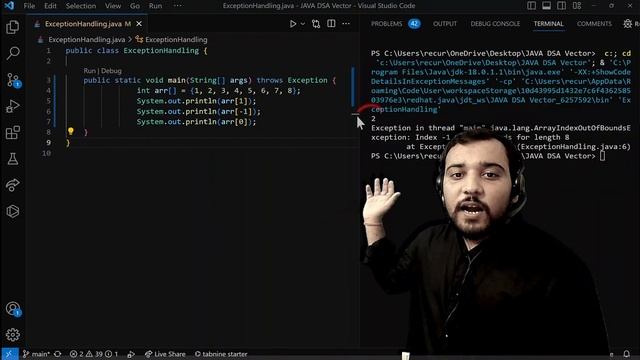Screen dimensions: 640x360
Task: Click tabnine starter in the status bar
Action: pyautogui.click(x=221, y=354)
